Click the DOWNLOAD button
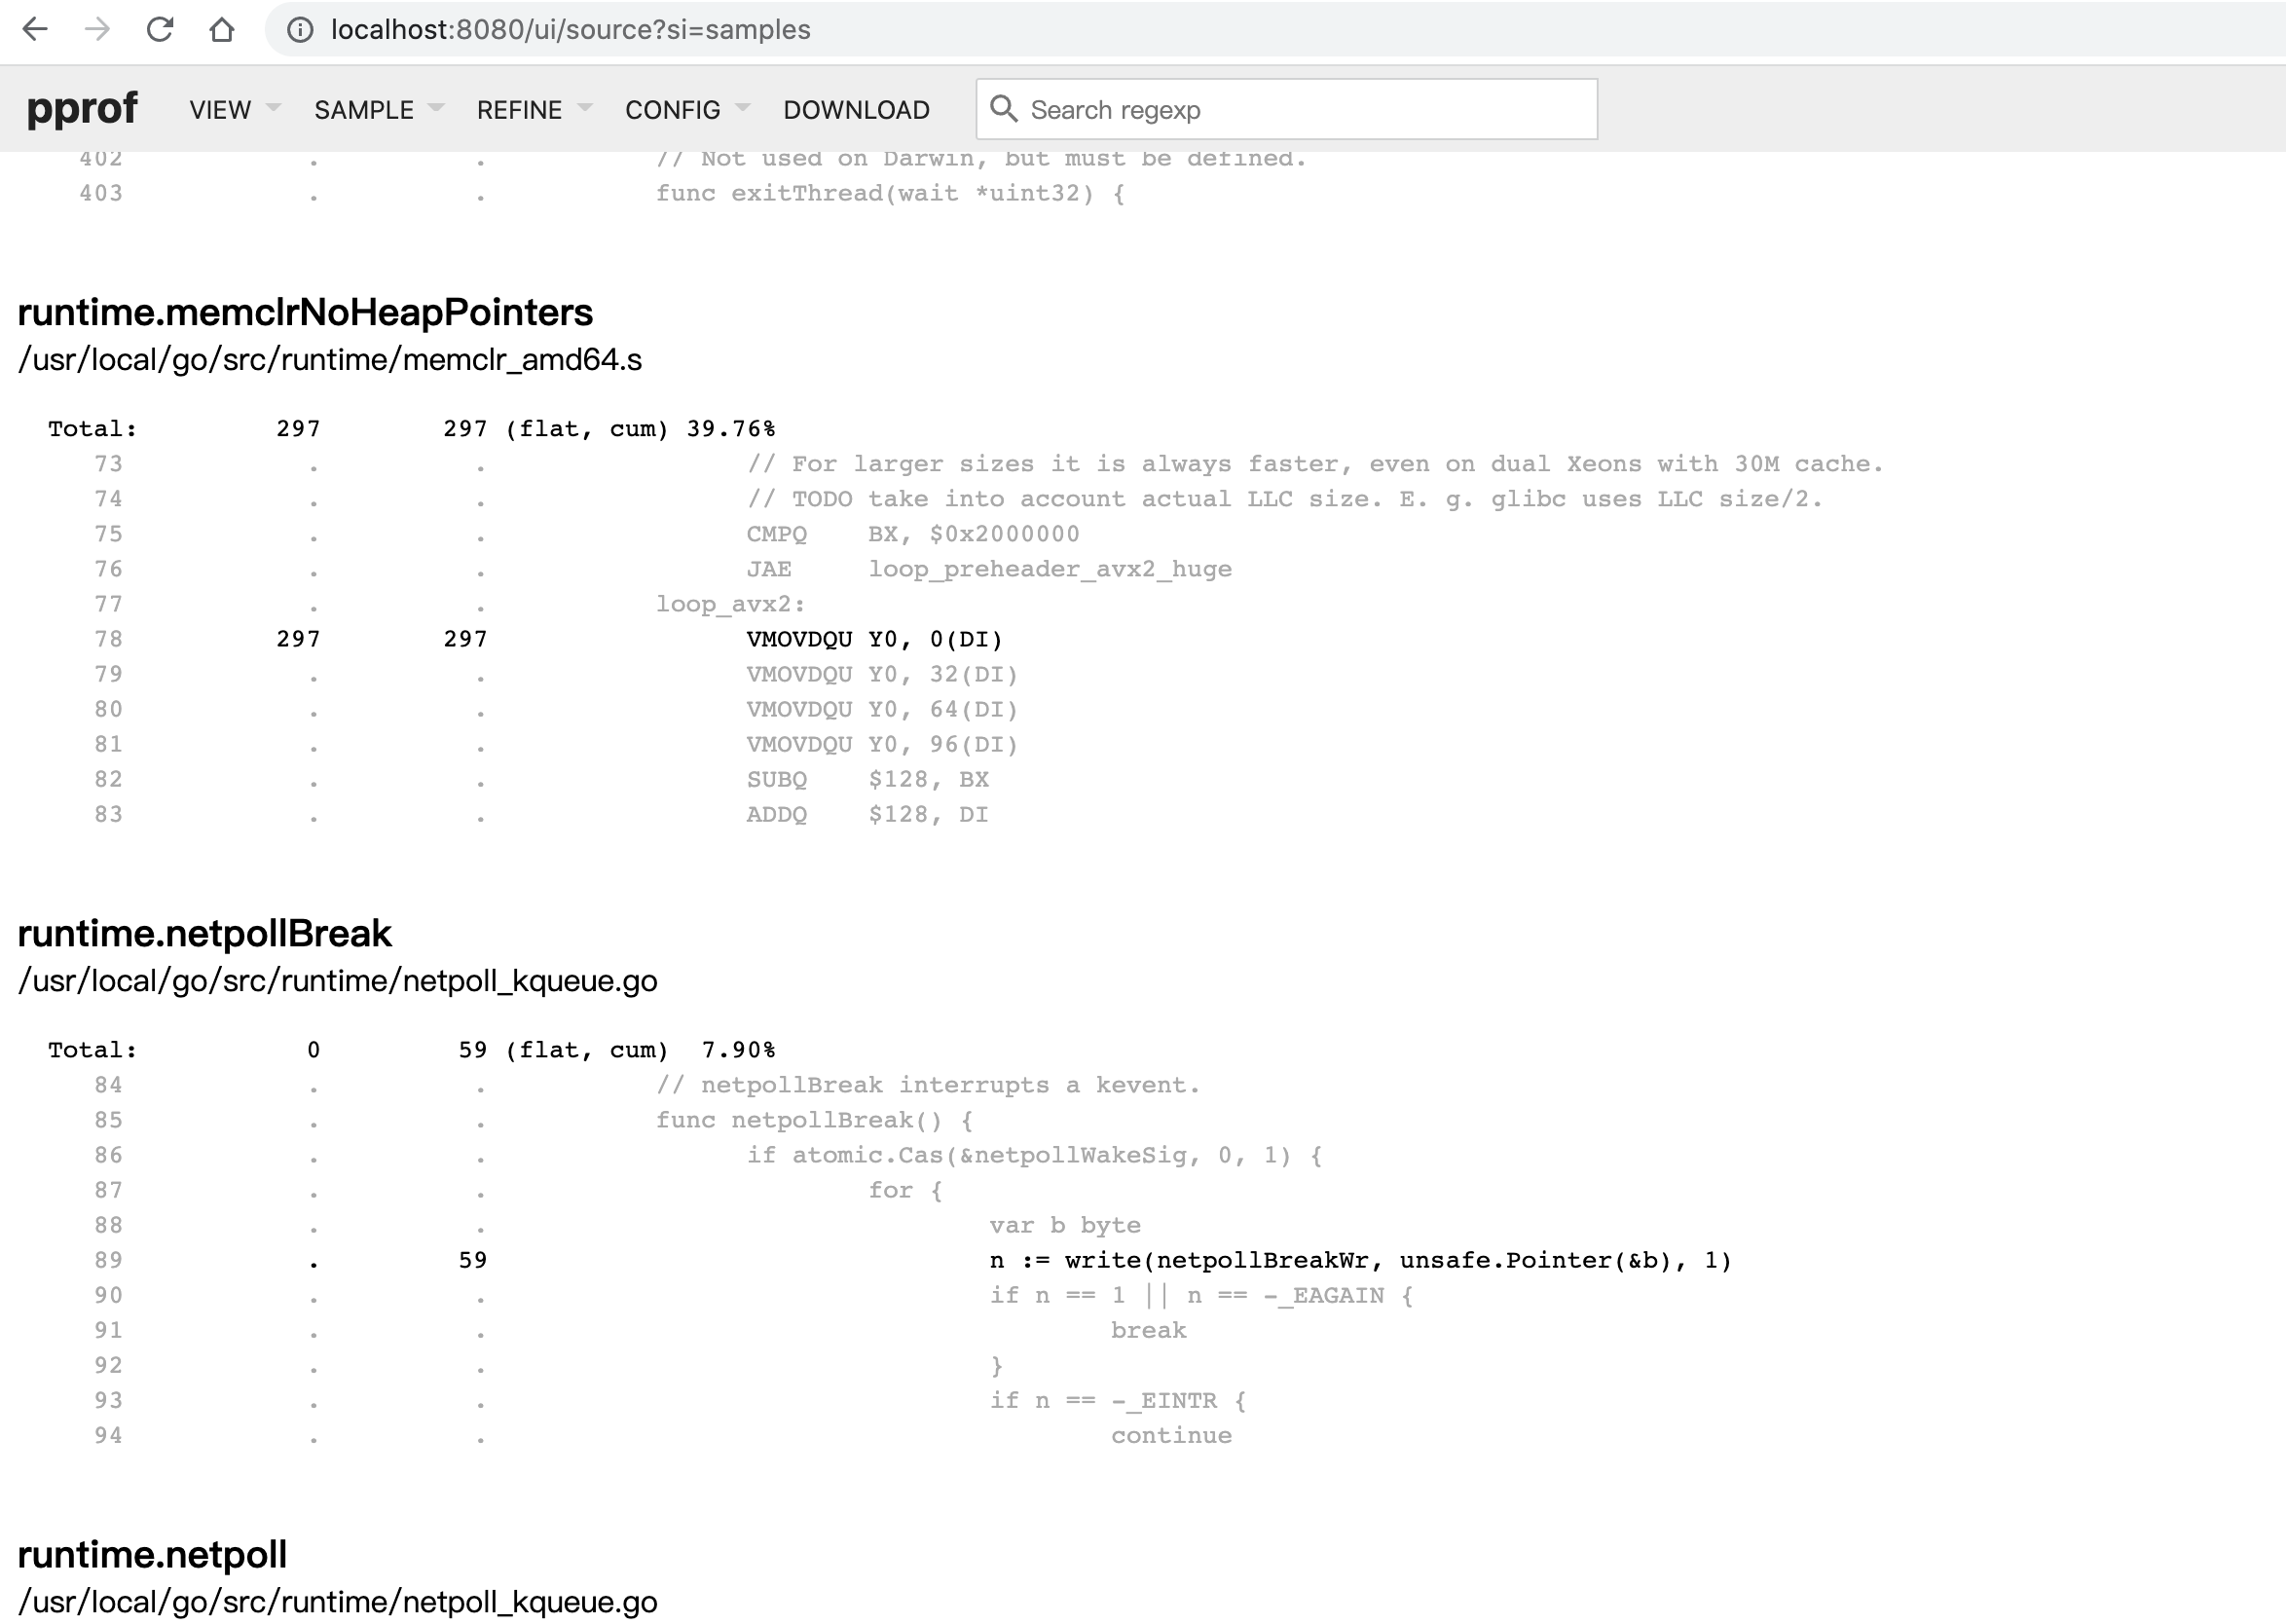The image size is (2286, 1624). tap(856, 110)
